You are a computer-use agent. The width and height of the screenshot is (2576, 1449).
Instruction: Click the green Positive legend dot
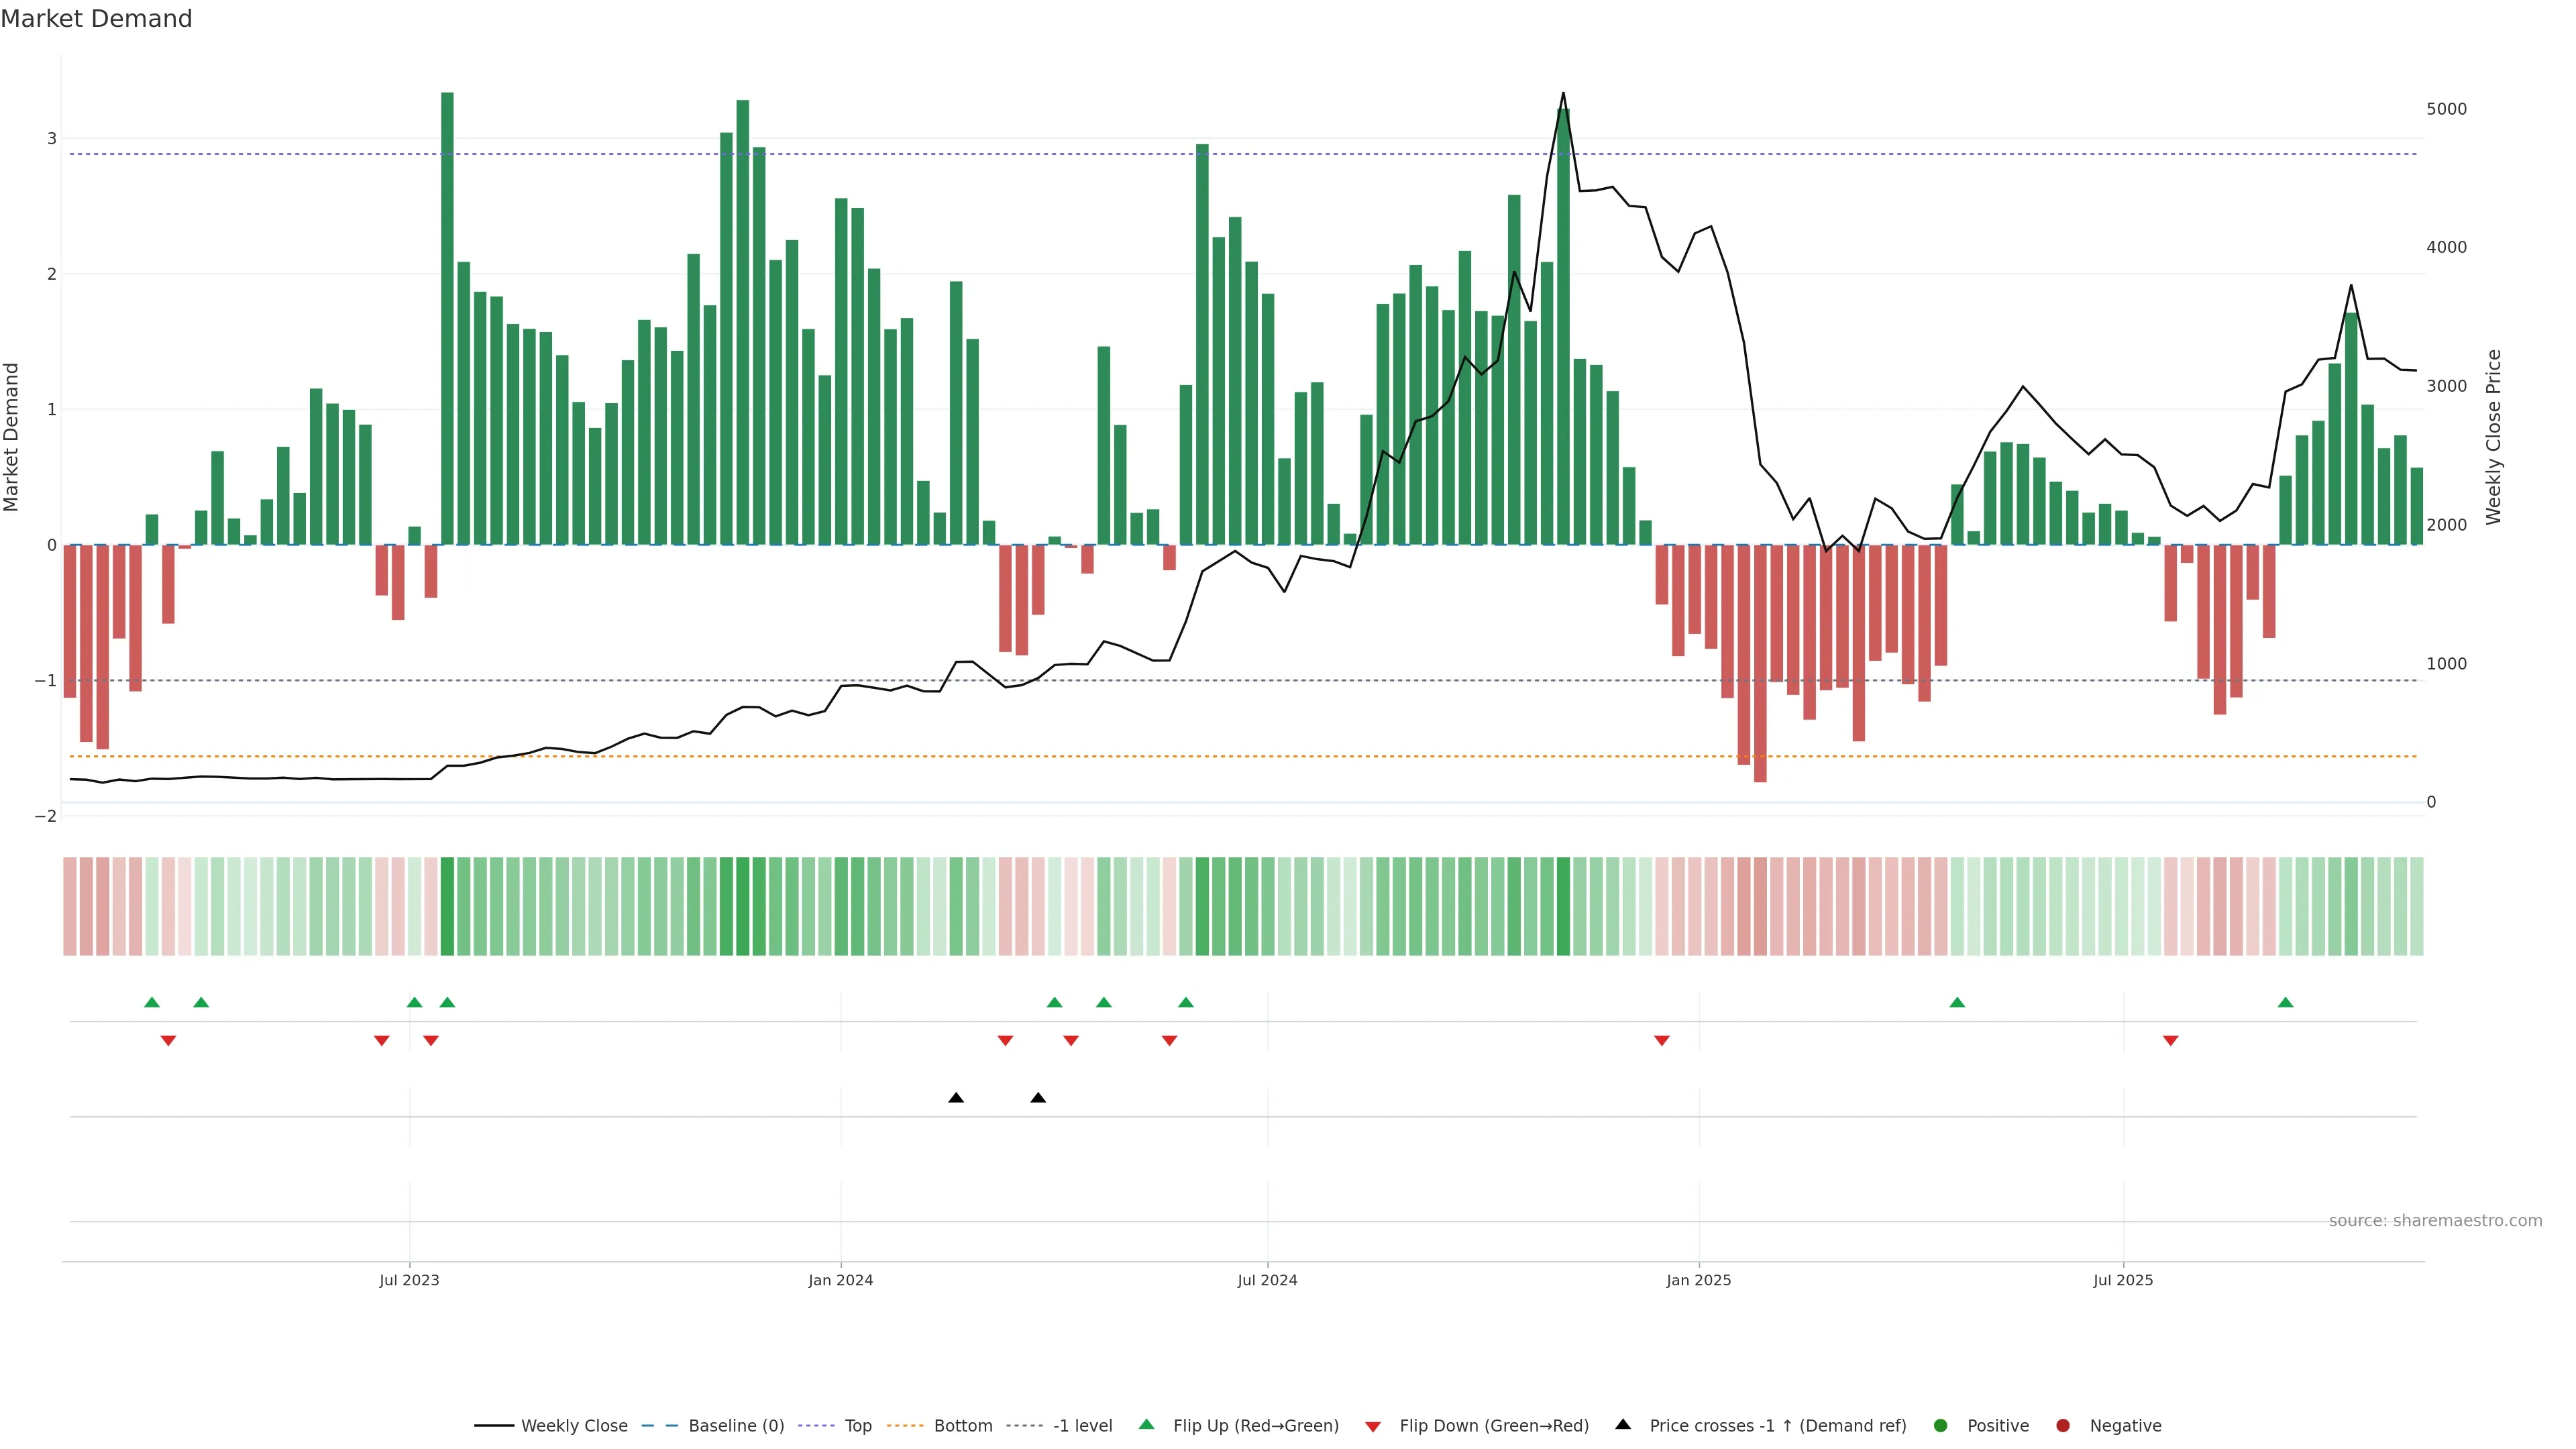tap(1941, 1426)
